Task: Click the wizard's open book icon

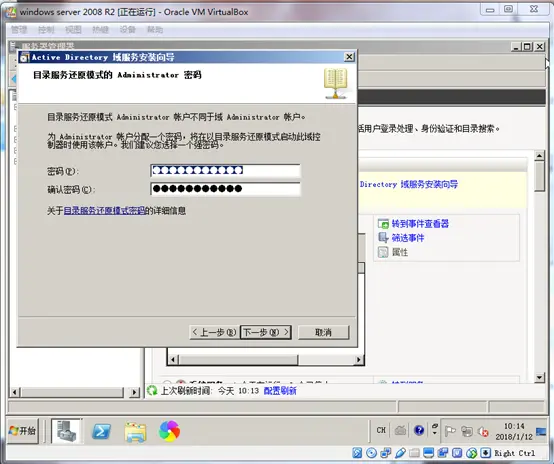Action: [x=335, y=83]
